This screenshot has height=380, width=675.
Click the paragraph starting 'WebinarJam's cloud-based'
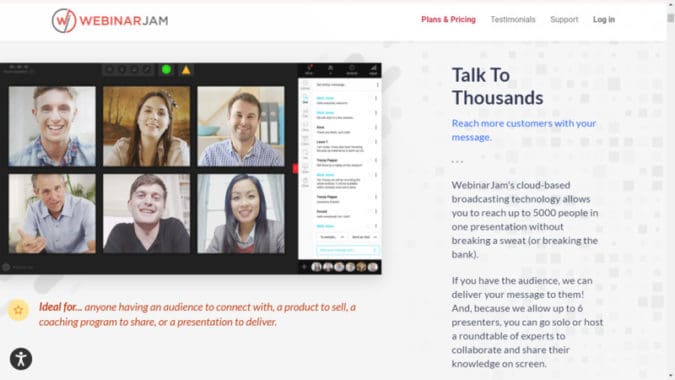tap(525, 219)
